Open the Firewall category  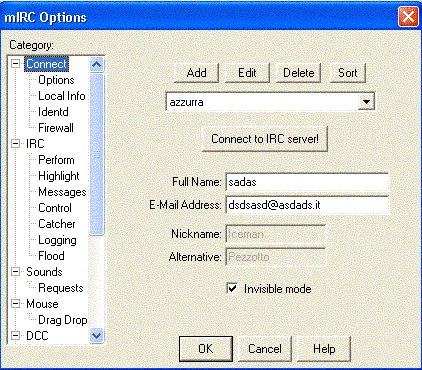tap(56, 128)
